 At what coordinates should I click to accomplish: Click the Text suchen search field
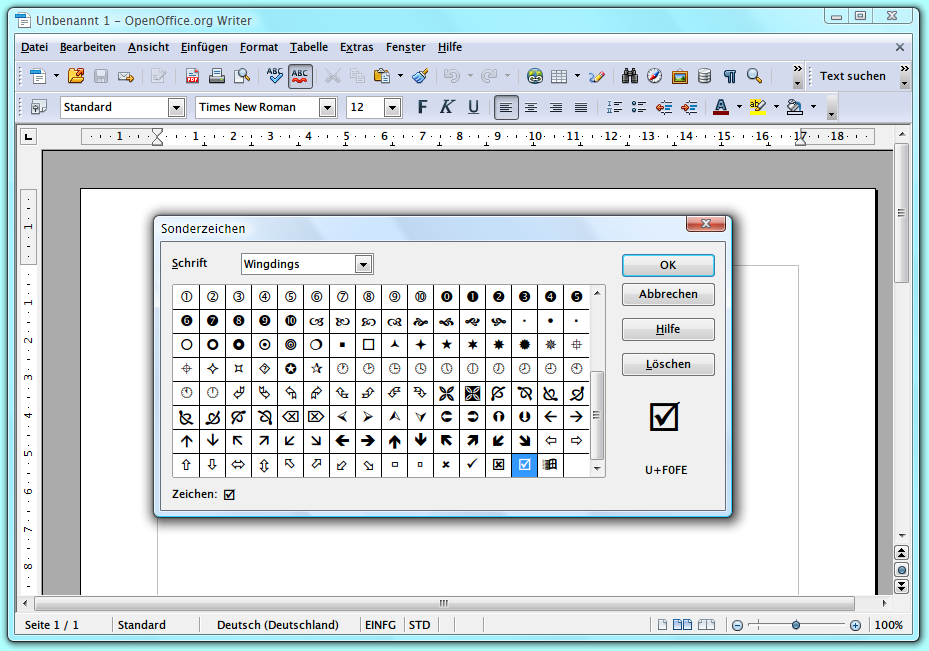pos(853,76)
